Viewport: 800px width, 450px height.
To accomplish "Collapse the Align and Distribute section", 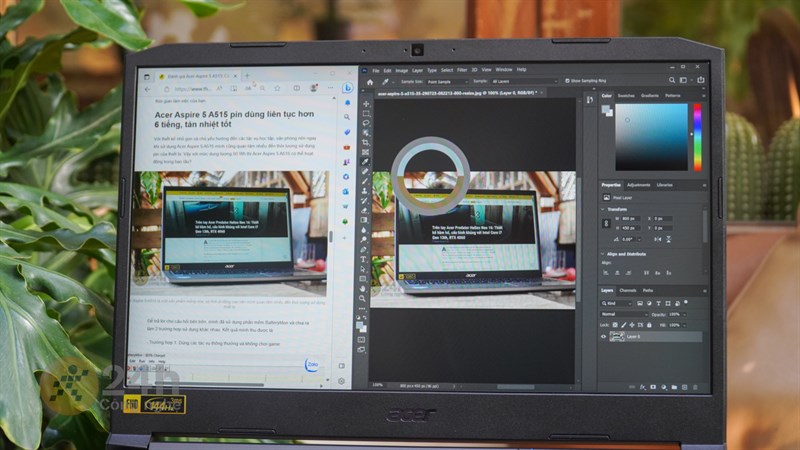I will point(603,254).
